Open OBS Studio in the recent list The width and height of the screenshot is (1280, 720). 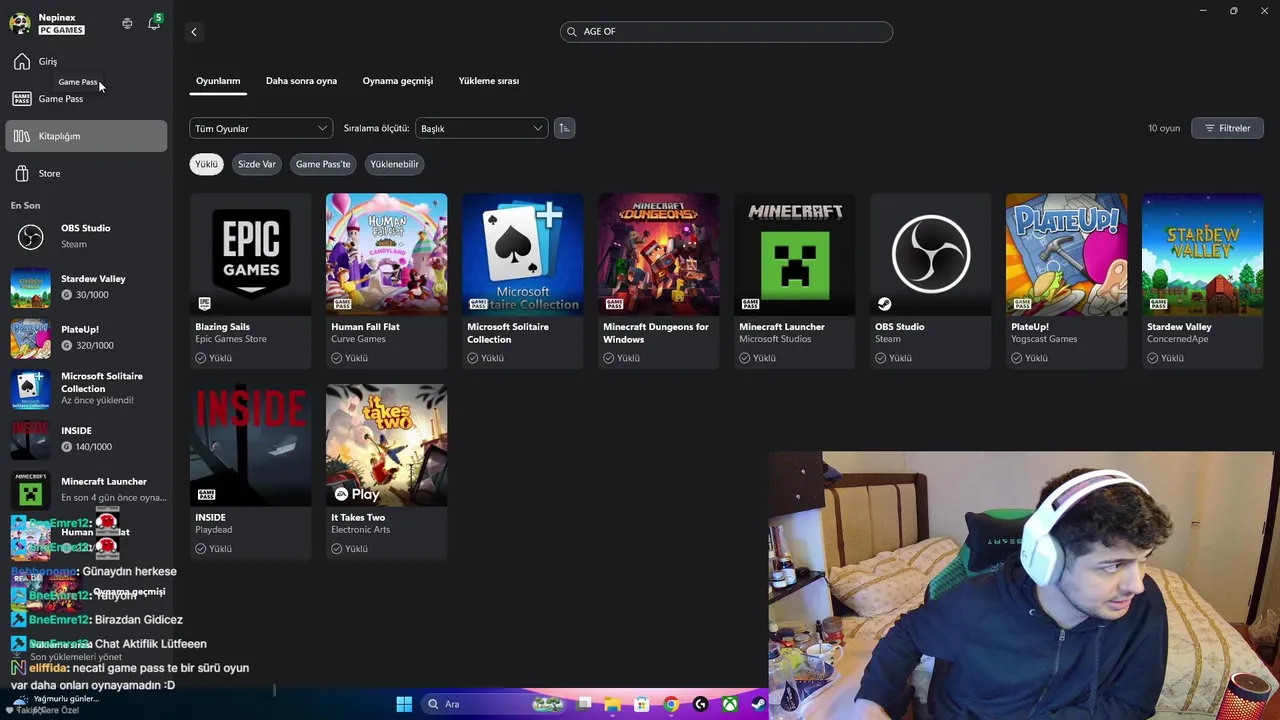pyautogui.click(x=86, y=236)
